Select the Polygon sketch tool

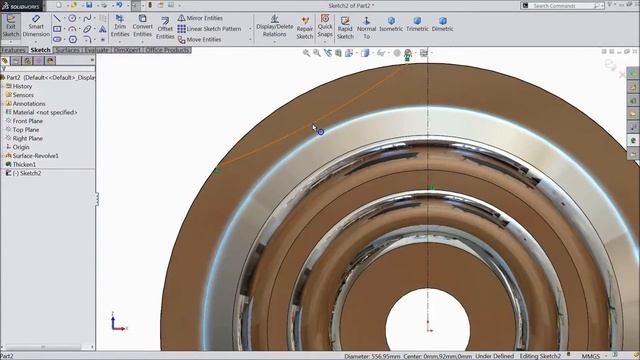73,40
